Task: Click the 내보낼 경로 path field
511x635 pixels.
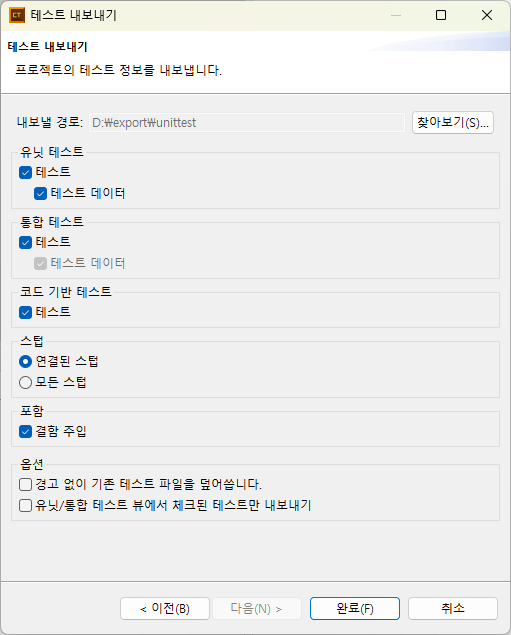Action: click(247, 122)
